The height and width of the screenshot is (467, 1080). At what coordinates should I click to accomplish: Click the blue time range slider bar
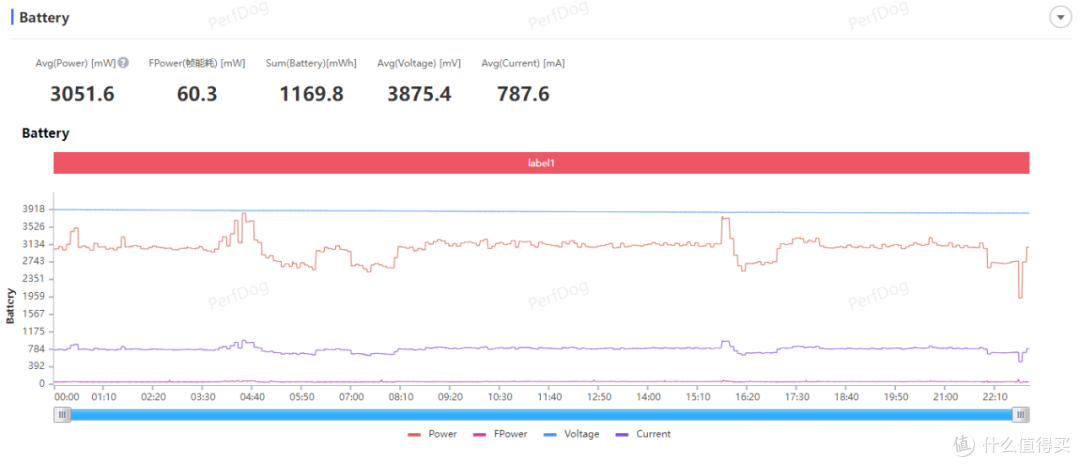point(541,414)
